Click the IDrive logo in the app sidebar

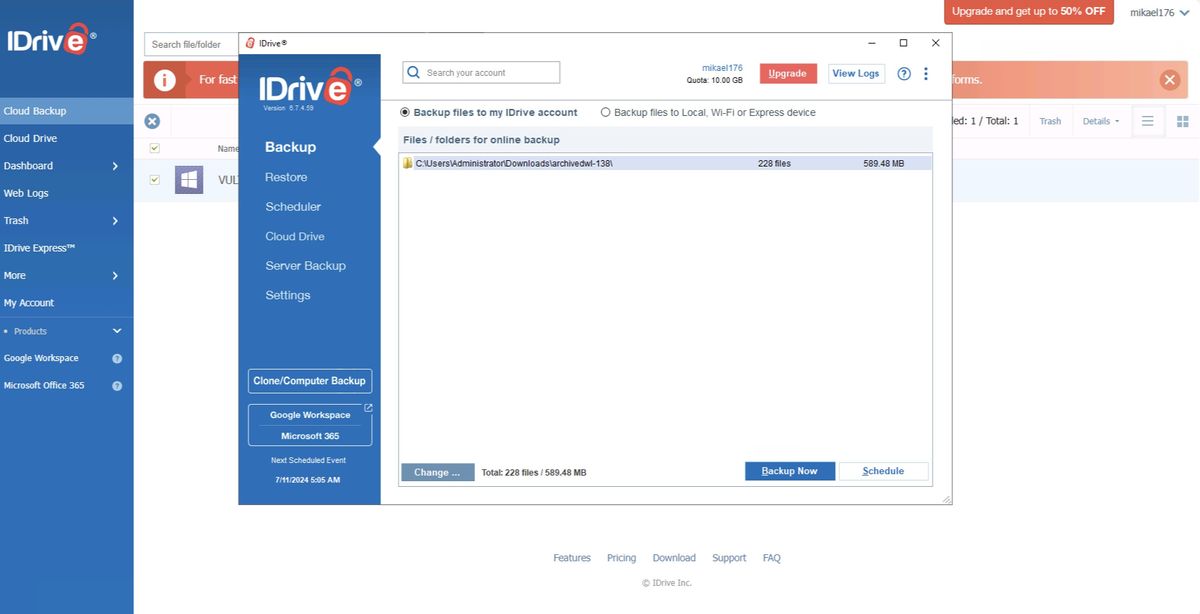coord(309,88)
